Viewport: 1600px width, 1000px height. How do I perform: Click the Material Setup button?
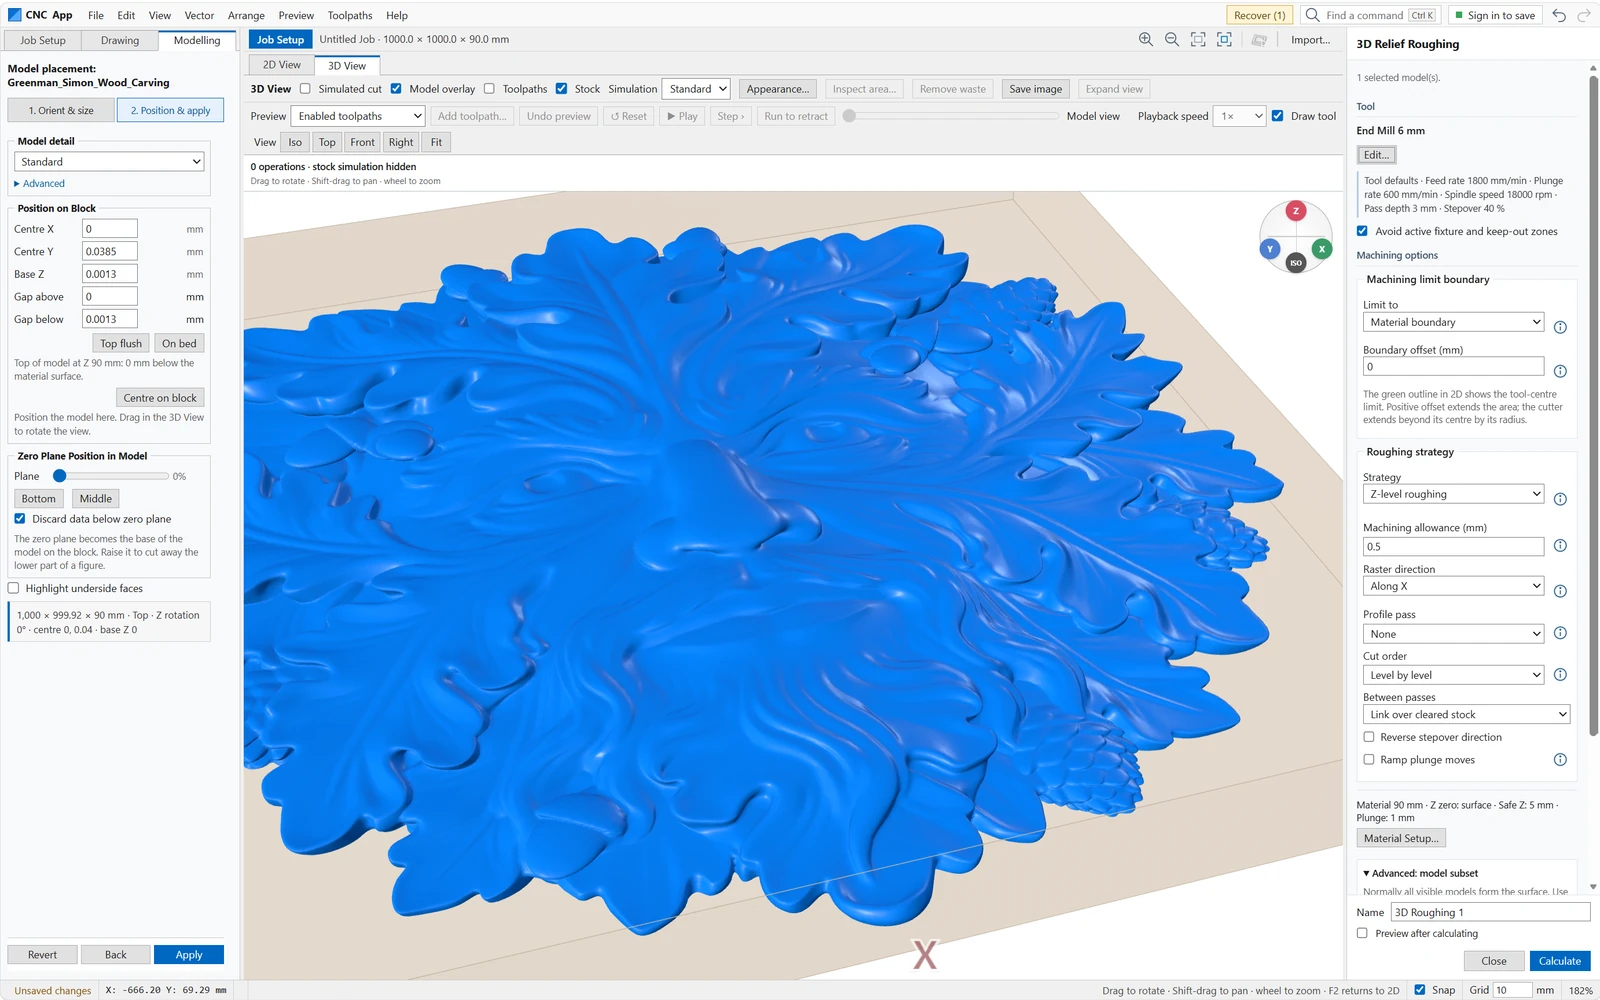tap(1401, 839)
